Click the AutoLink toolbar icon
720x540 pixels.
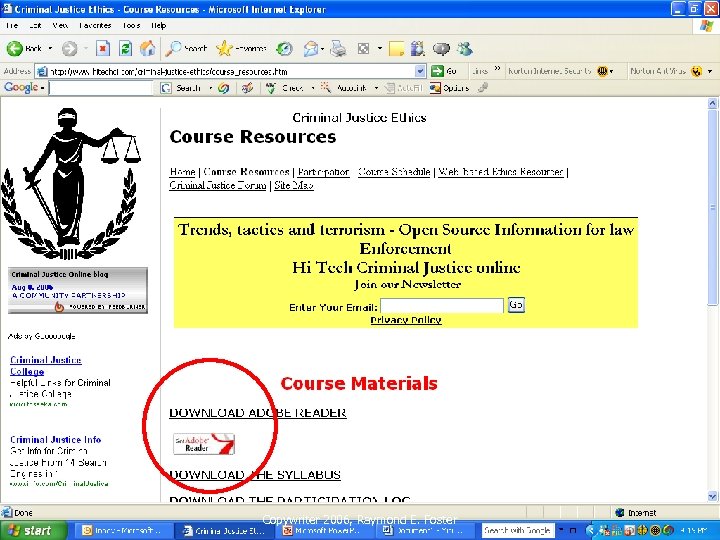coord(343,88)
